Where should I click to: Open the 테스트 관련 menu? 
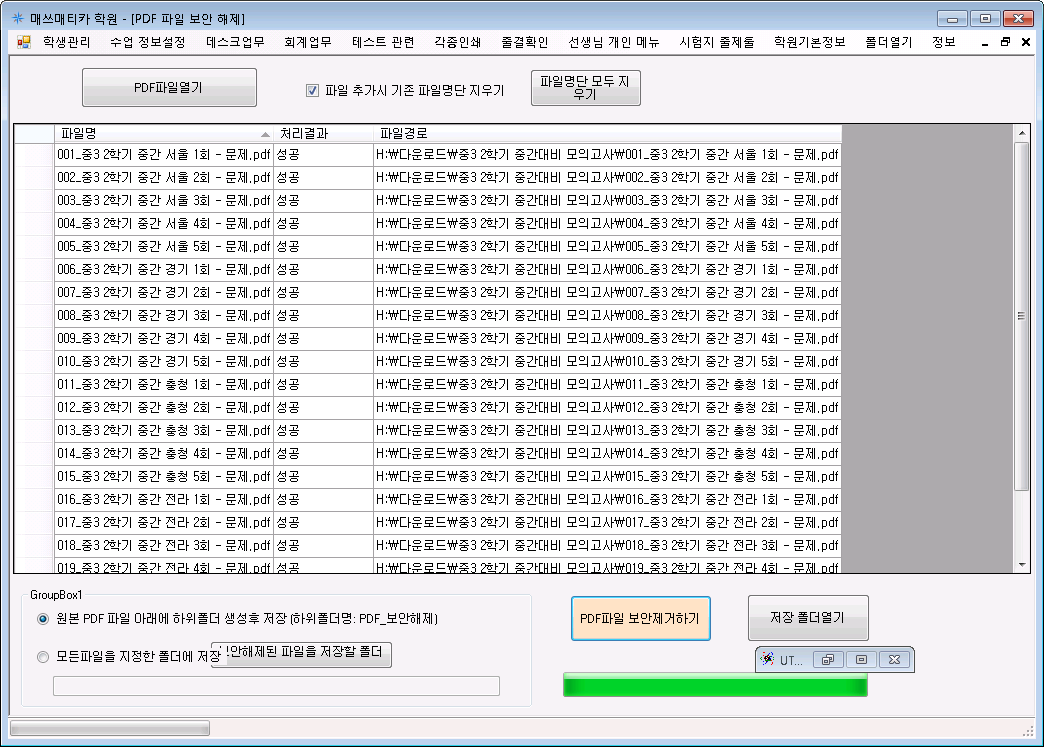383,42
